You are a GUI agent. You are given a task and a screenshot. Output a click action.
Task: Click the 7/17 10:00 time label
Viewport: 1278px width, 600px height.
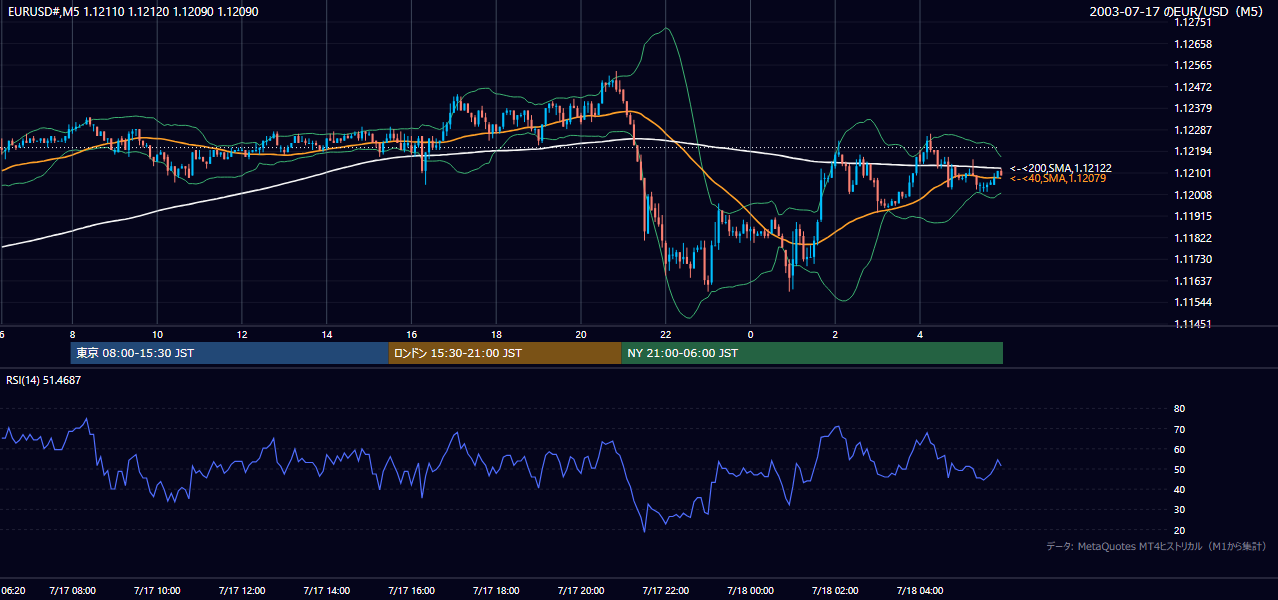[158, 591]
